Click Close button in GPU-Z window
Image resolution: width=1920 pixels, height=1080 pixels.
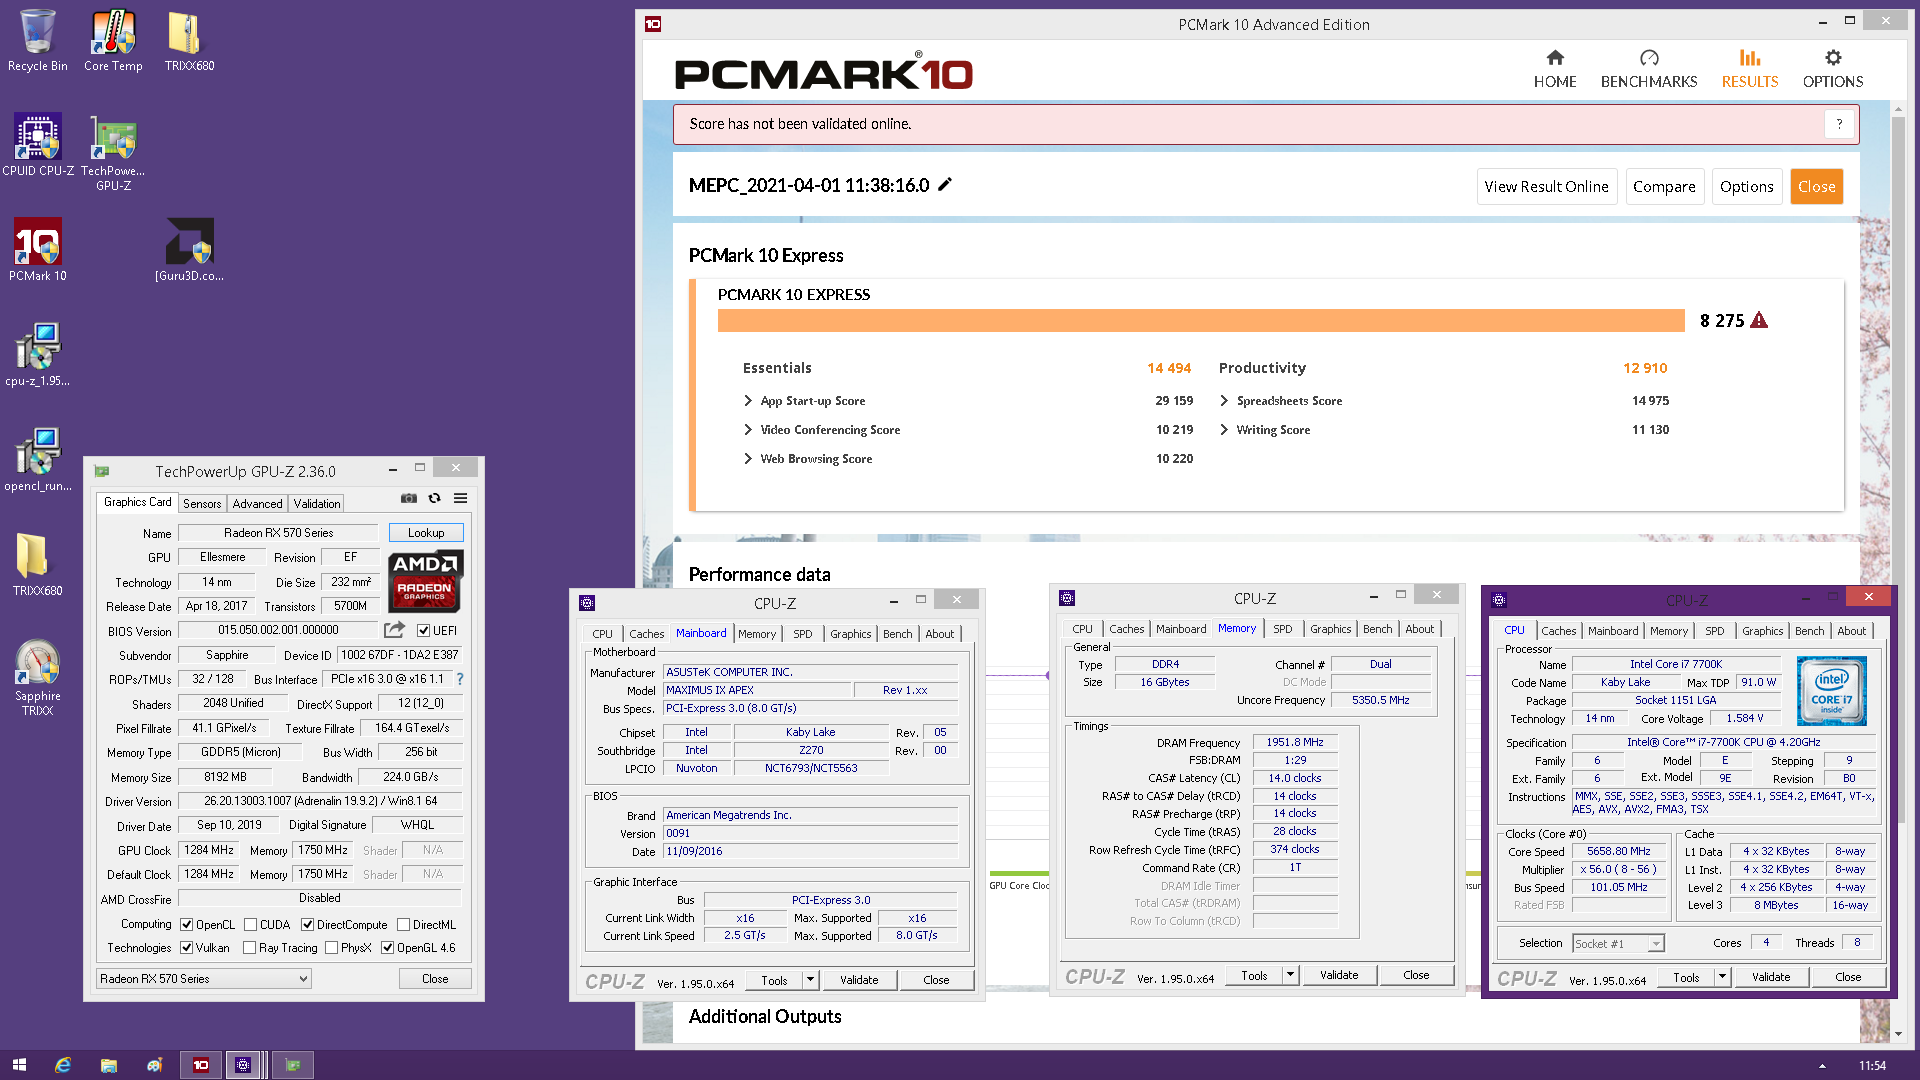[x=435, y=979]
